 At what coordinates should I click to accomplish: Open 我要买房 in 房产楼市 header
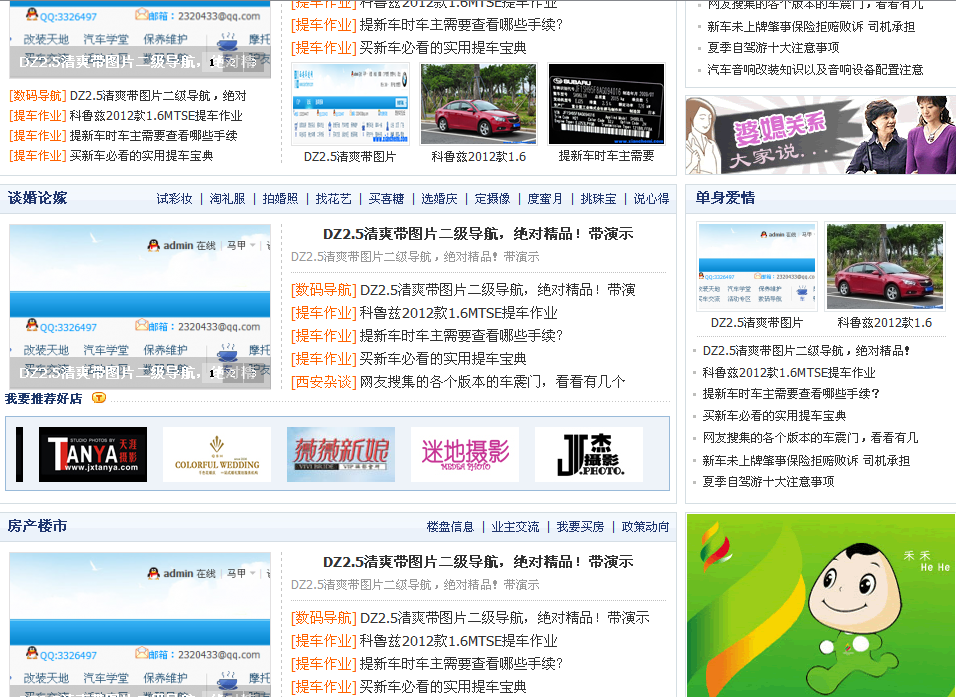(580, 527)
